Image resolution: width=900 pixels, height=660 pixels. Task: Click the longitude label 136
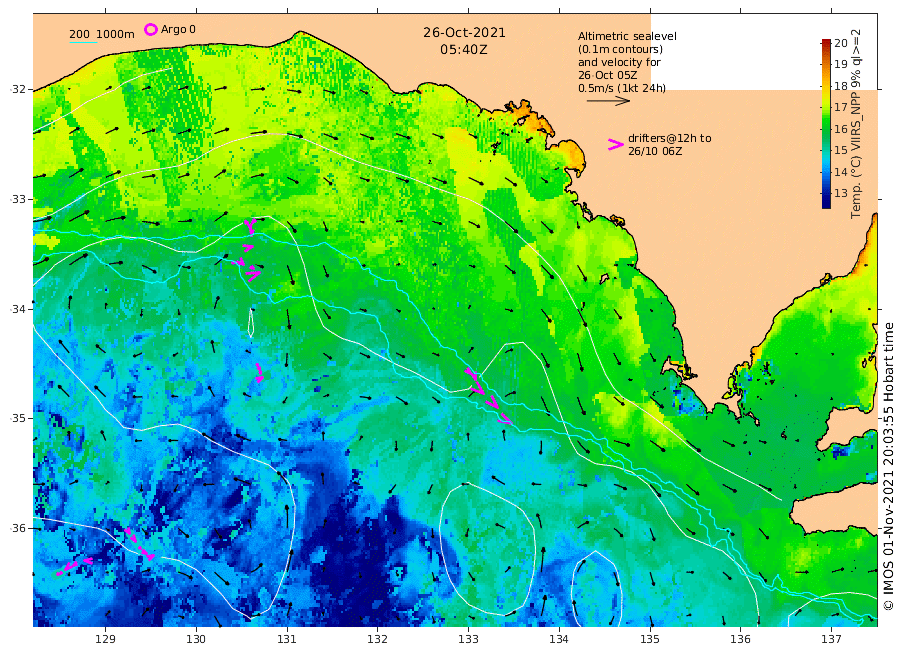pyautogui.click(x=740, y=639)
